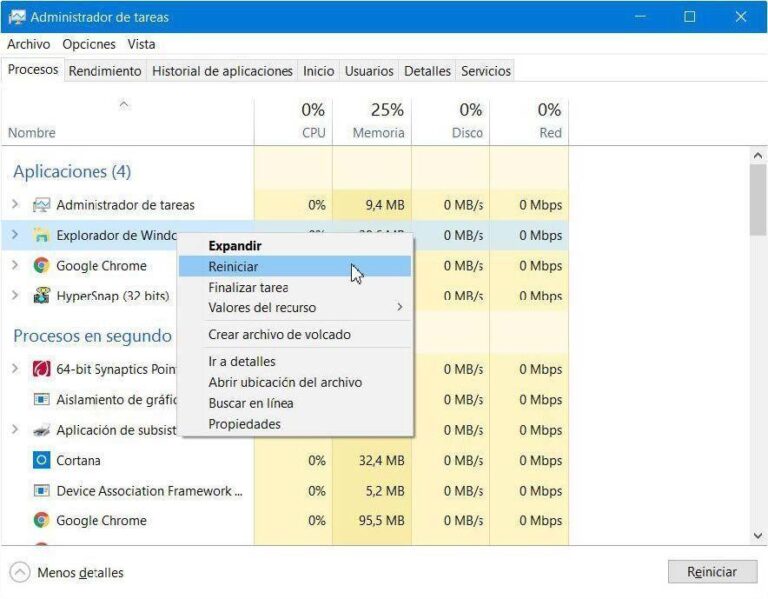
Task: Select Reiniciar from the context menu
Action: tap(233, 266)
